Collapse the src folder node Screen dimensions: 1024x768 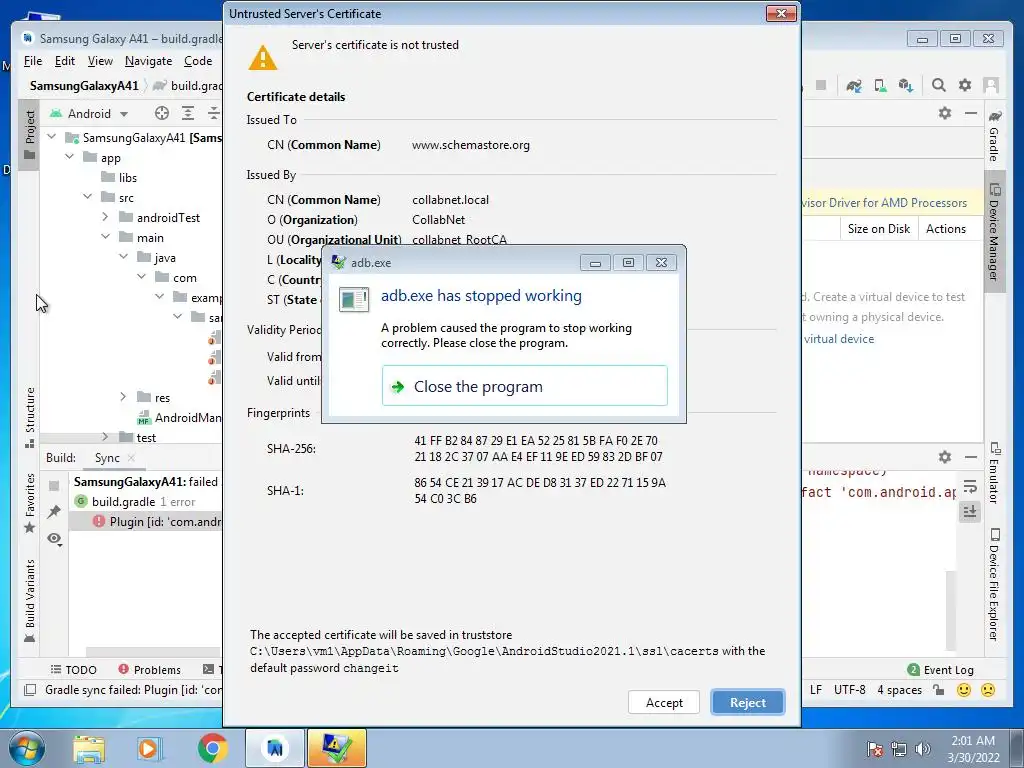(x=88, y=197)
